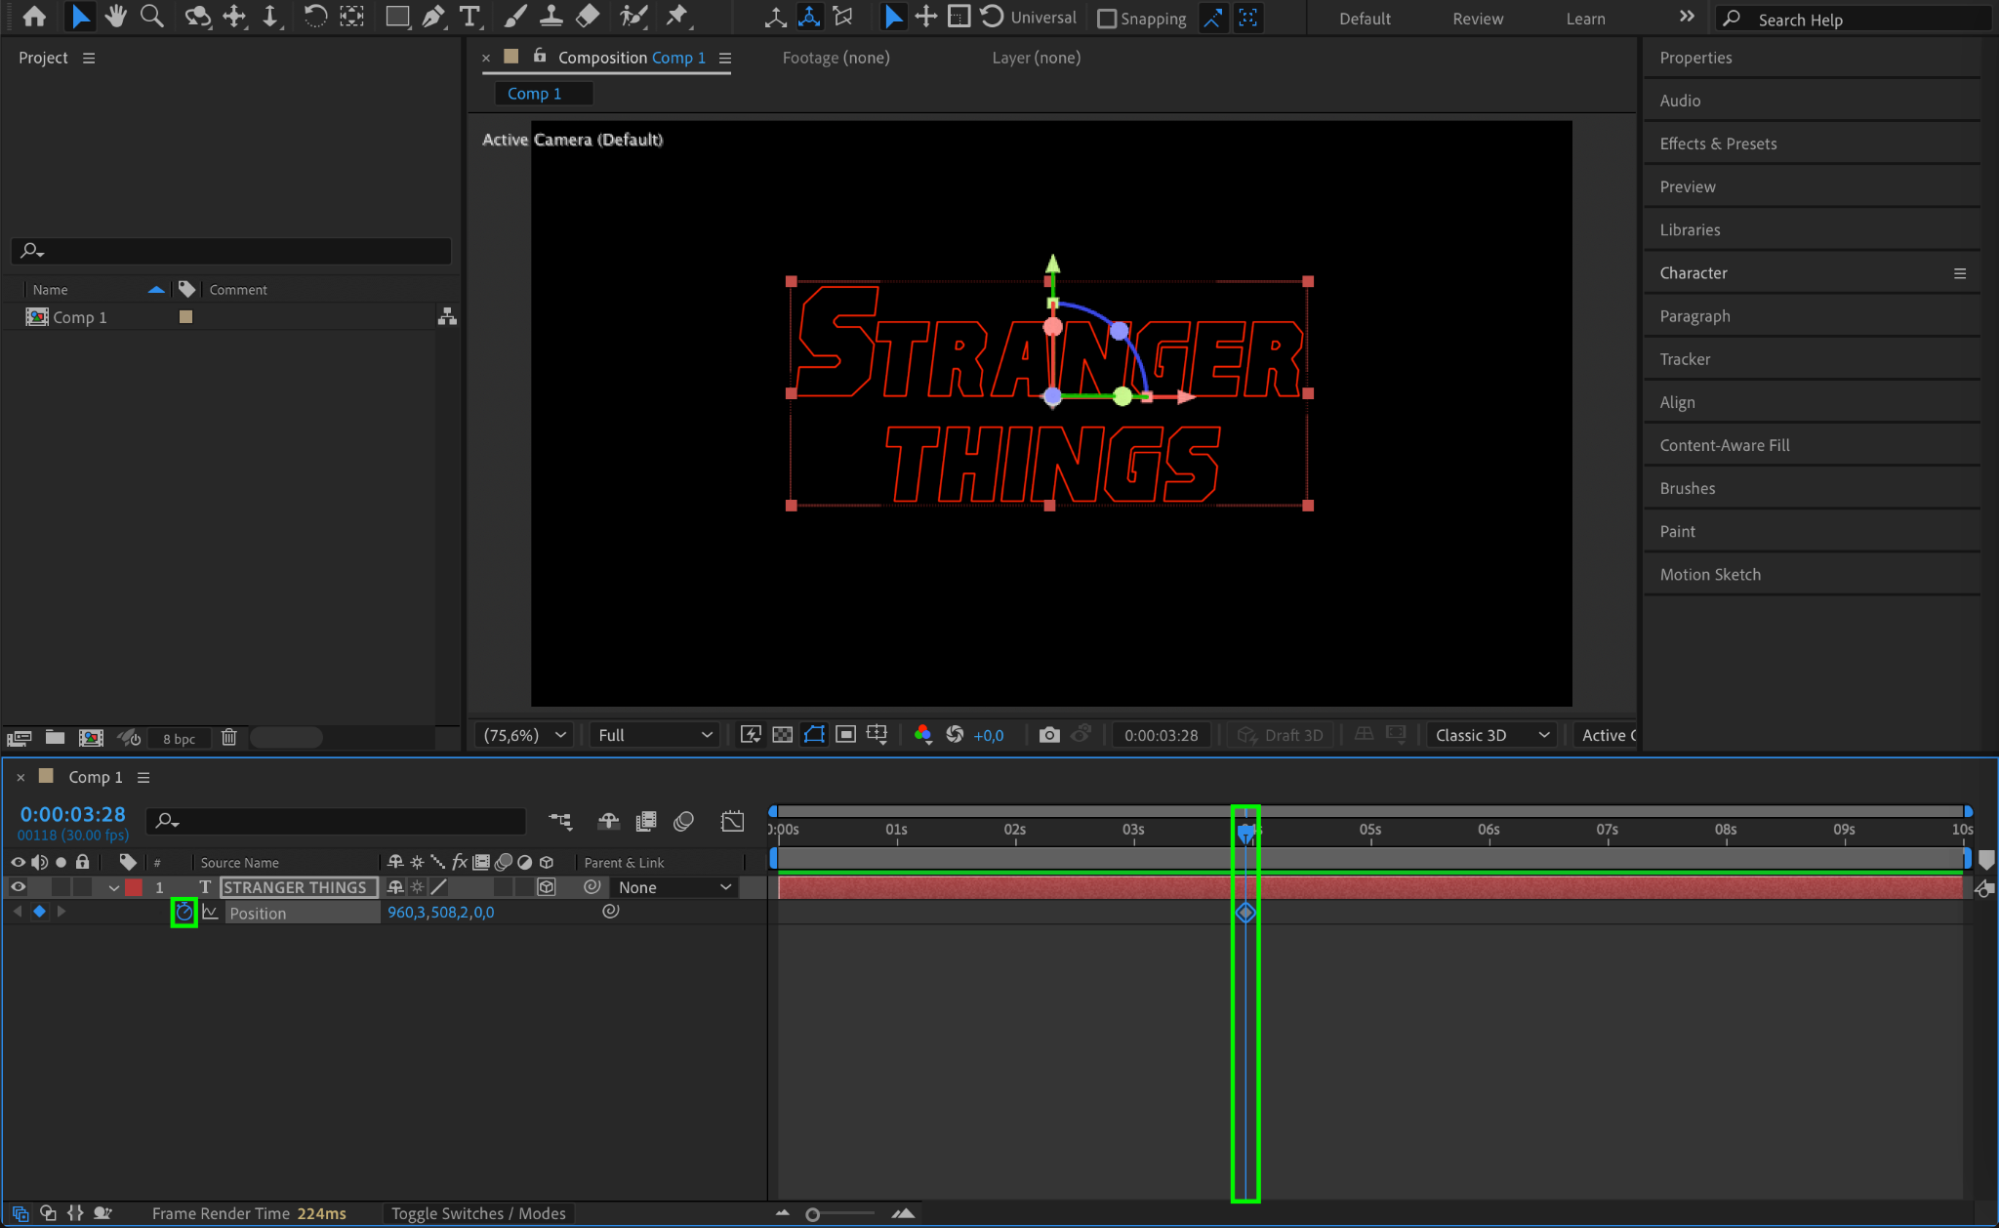
Task: Hide the STRANGER THINGS layer with eye icon
Action: click(x=18, y=887)
